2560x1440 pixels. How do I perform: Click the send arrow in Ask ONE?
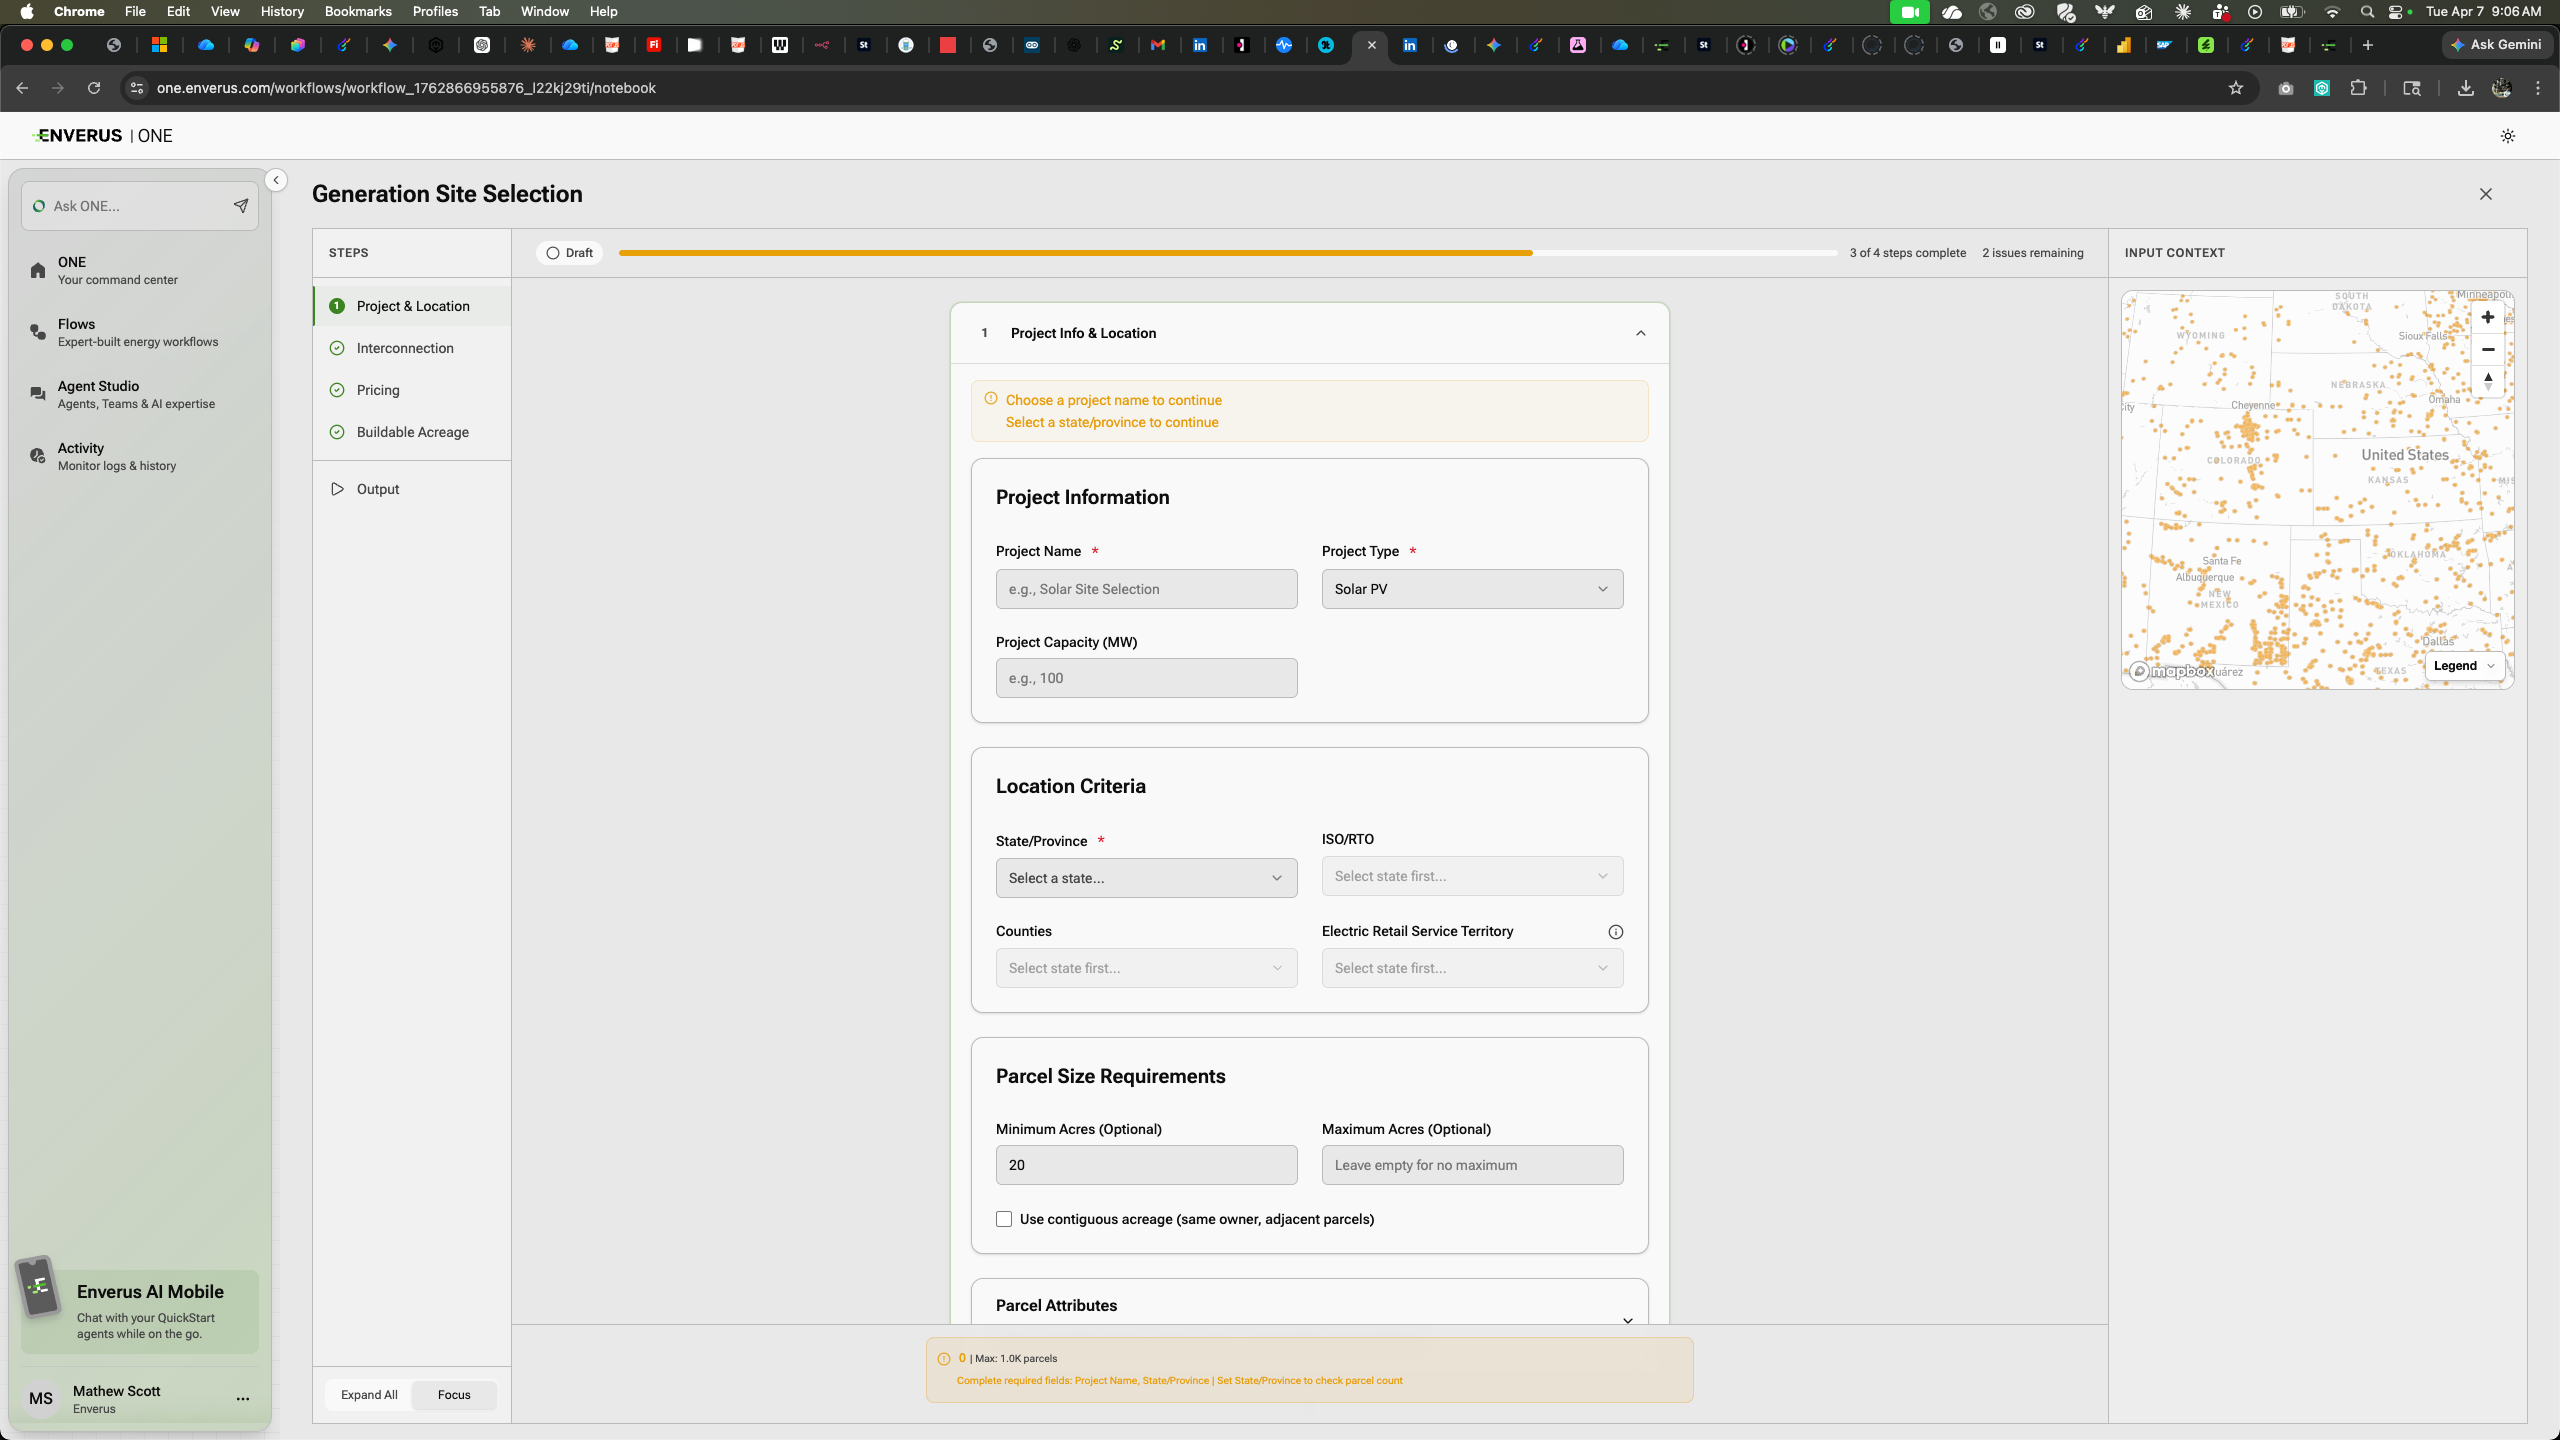[241, 206]
